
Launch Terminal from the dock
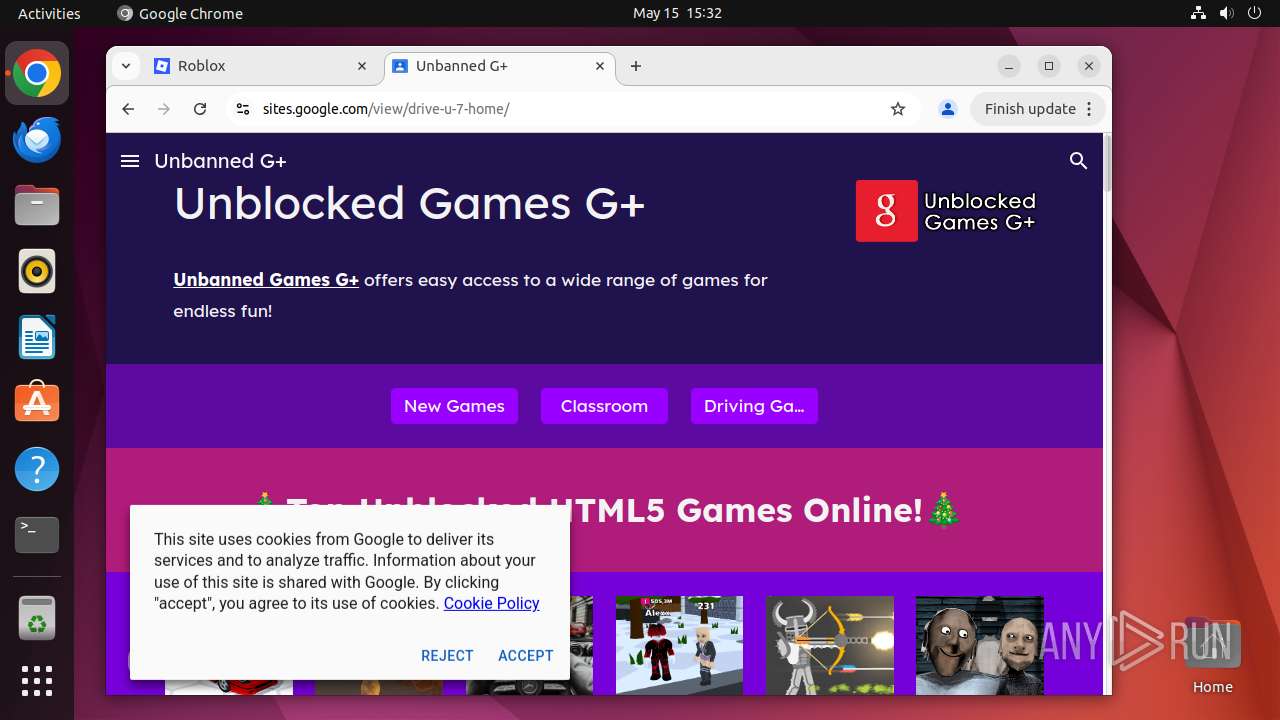coord(37,535)
